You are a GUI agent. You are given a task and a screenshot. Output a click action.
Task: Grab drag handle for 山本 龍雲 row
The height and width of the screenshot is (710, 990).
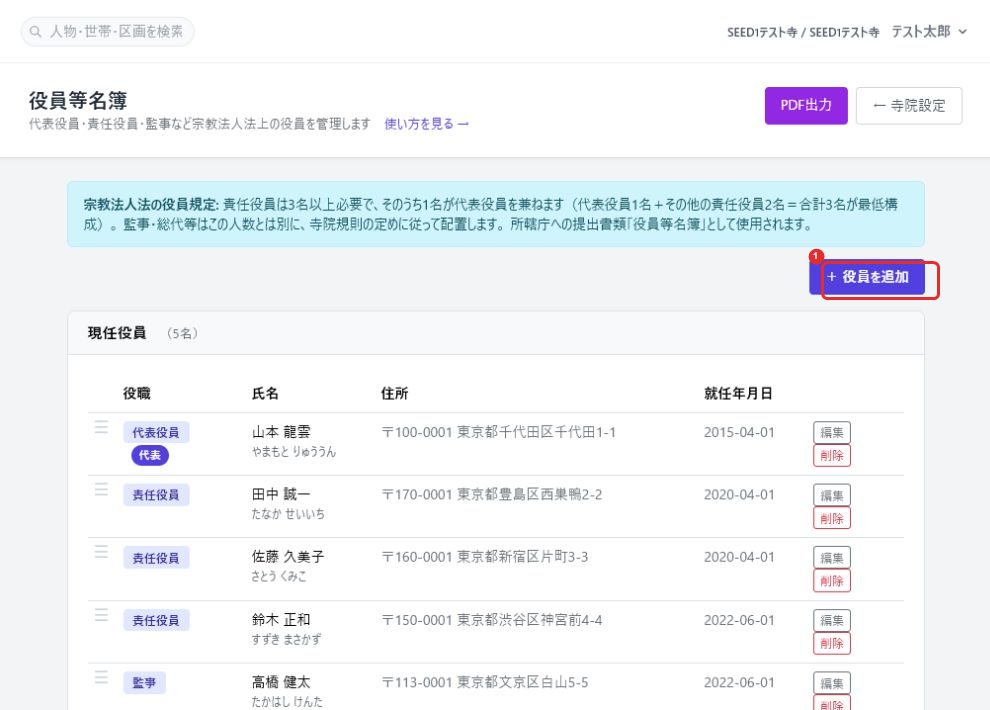101,427
